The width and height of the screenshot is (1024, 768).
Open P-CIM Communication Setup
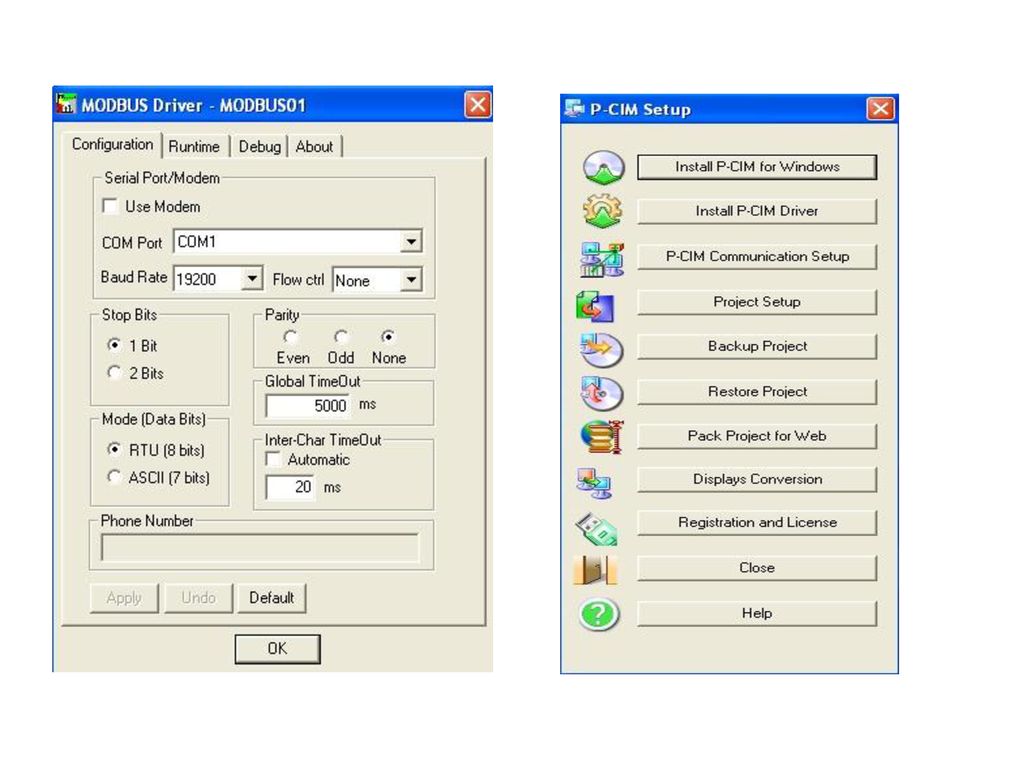[757, 257]
